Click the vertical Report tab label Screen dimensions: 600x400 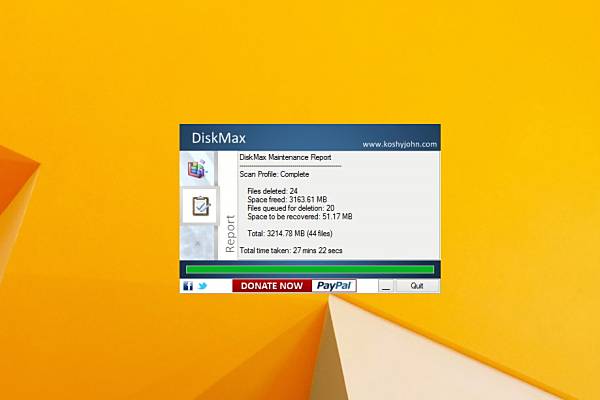pyautogui.click(x=230, y=234)
